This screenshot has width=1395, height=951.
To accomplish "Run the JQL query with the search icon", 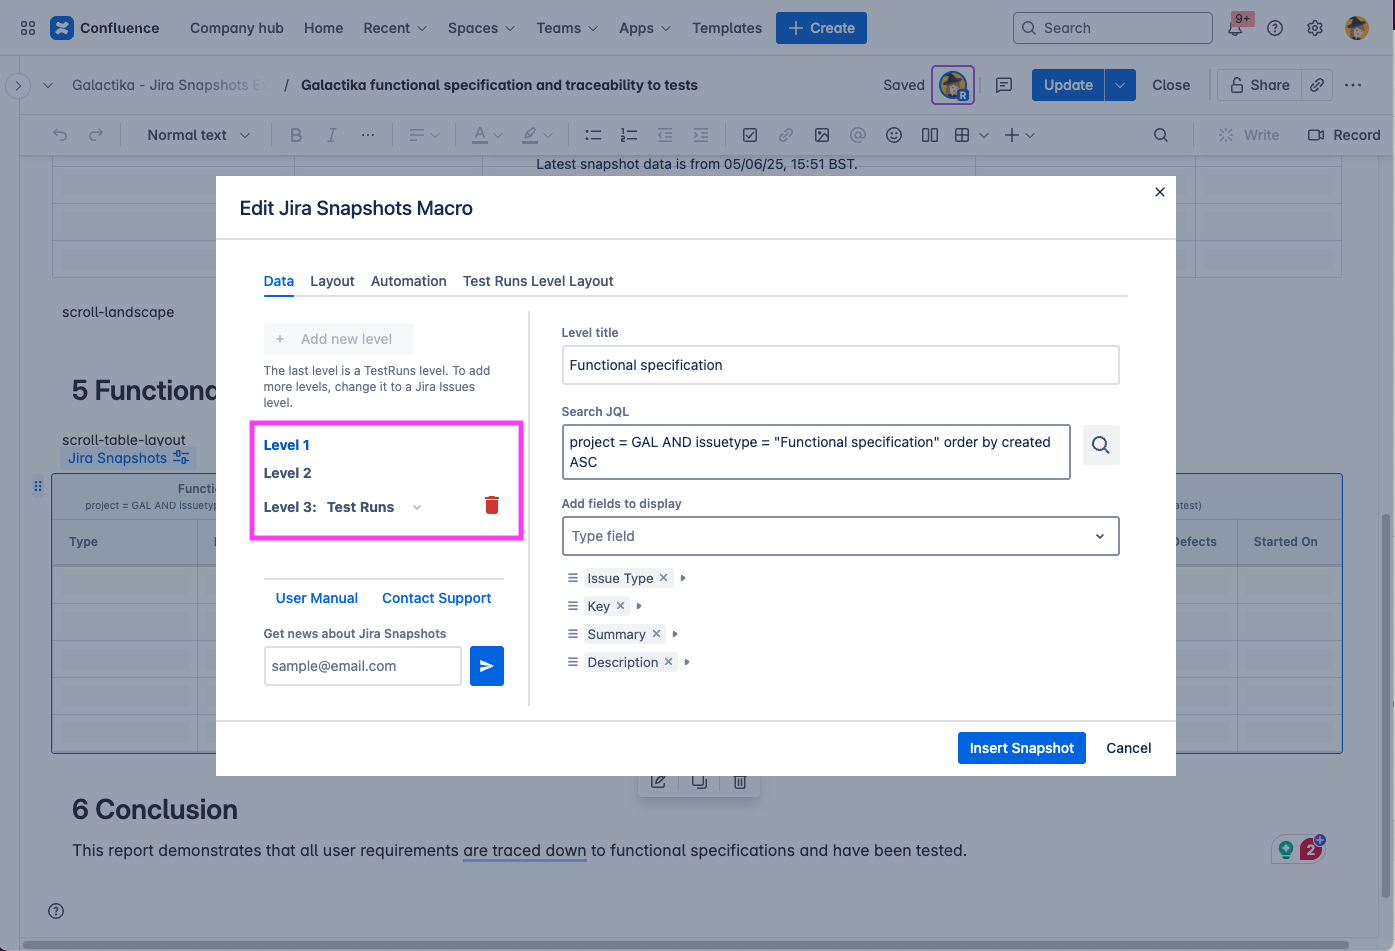I will (x=1101, y=444).
